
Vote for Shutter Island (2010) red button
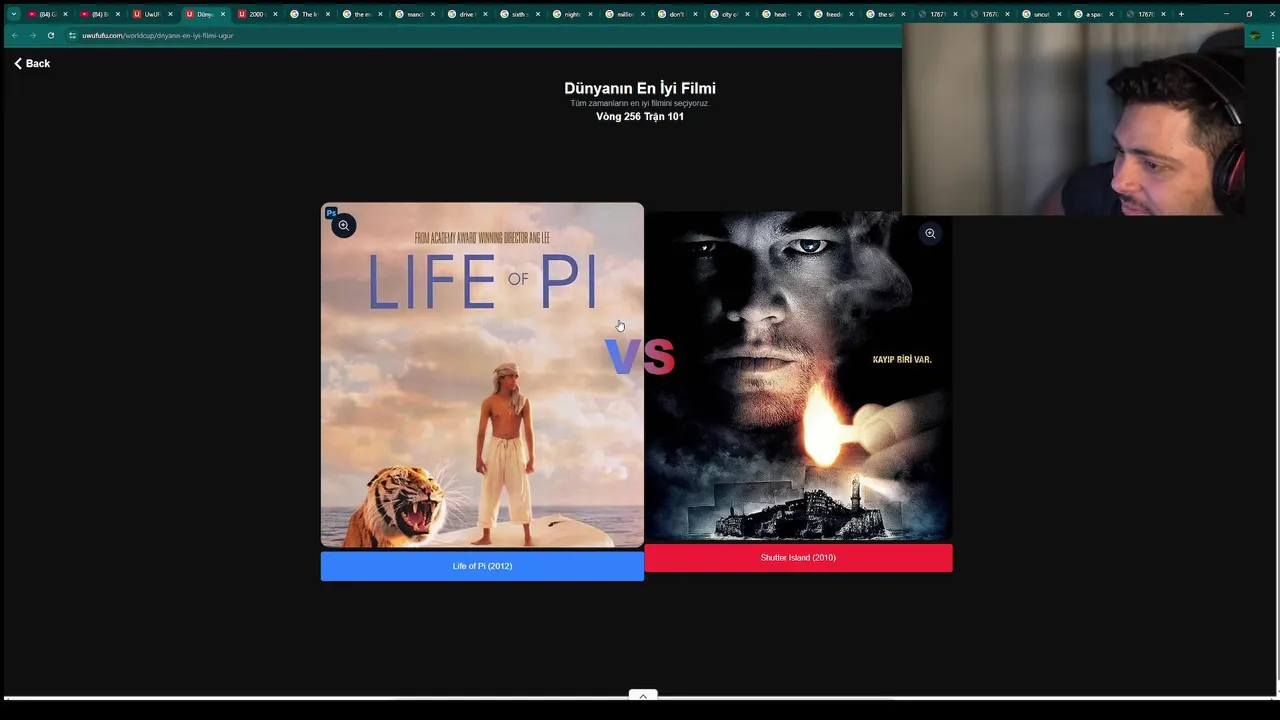(798, 558)
